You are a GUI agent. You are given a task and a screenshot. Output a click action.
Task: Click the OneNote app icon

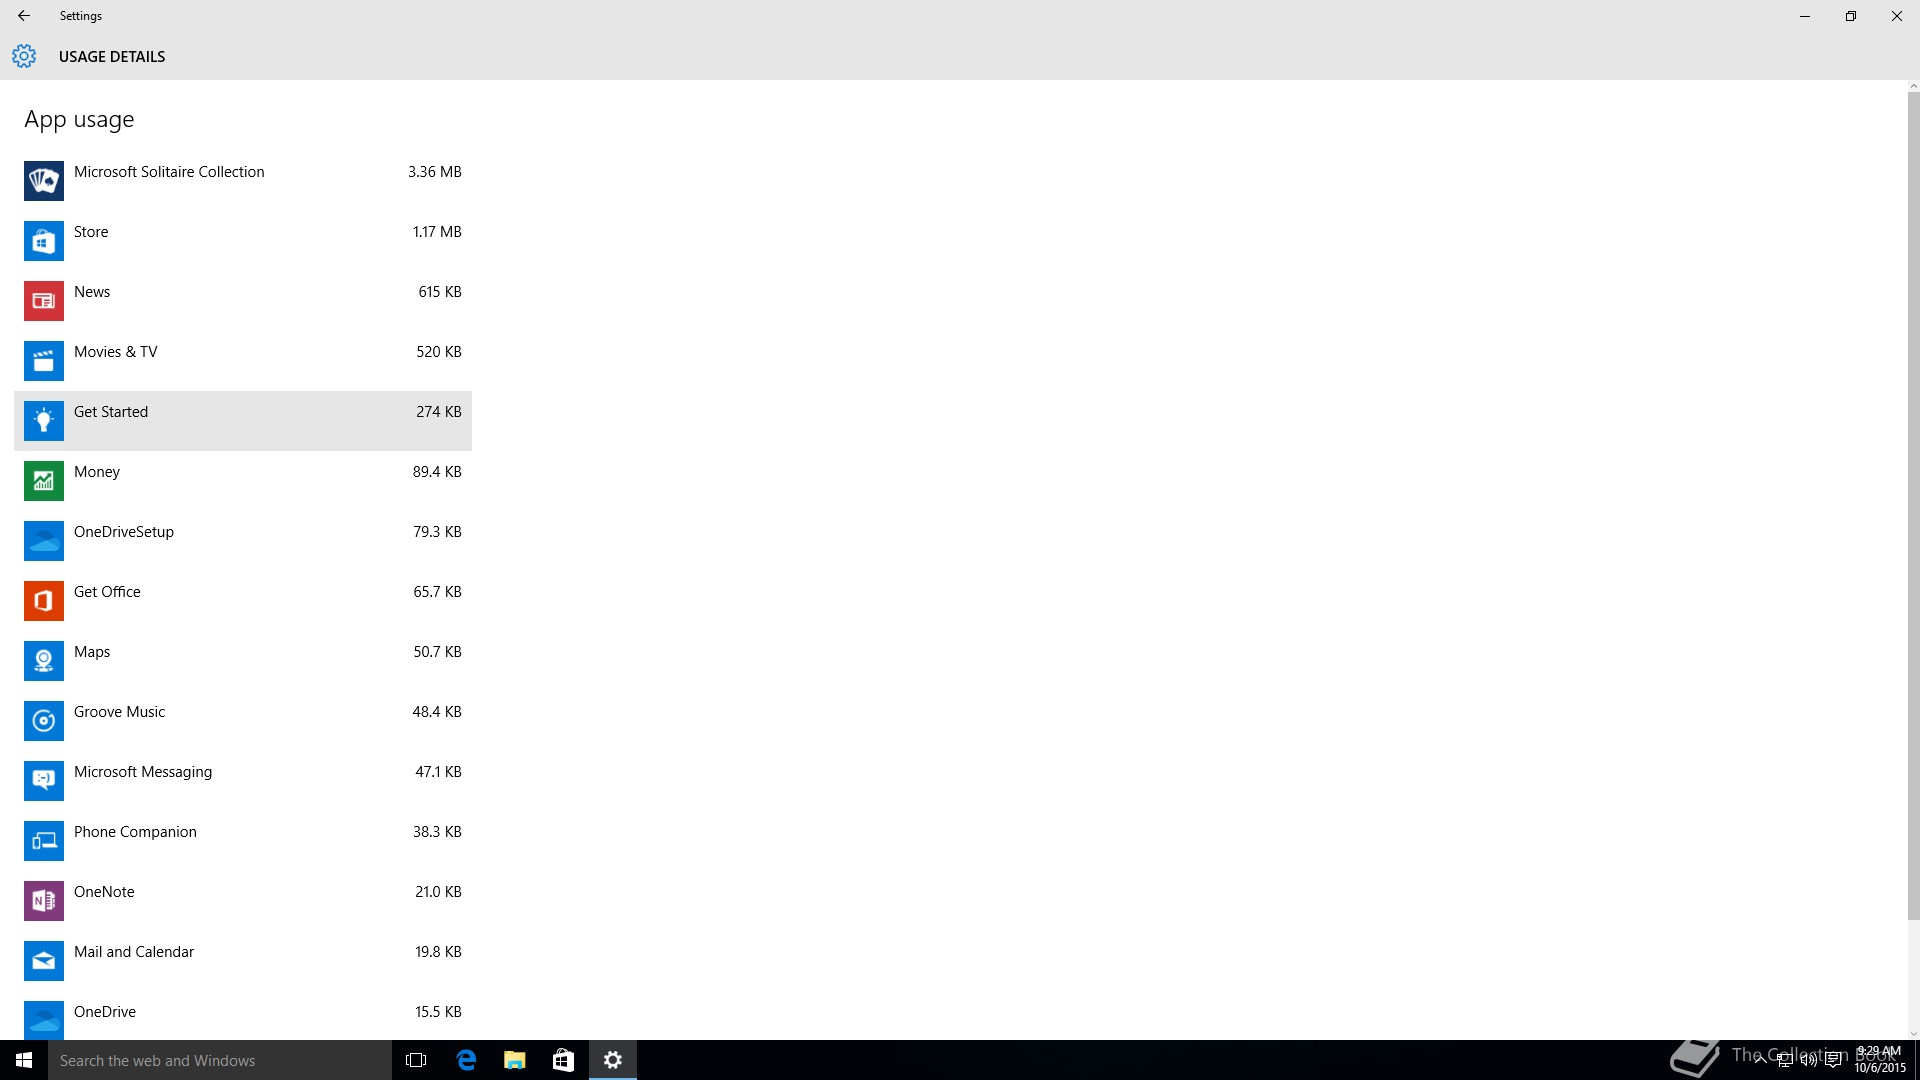pyautogui.click(x=44, y=901)
